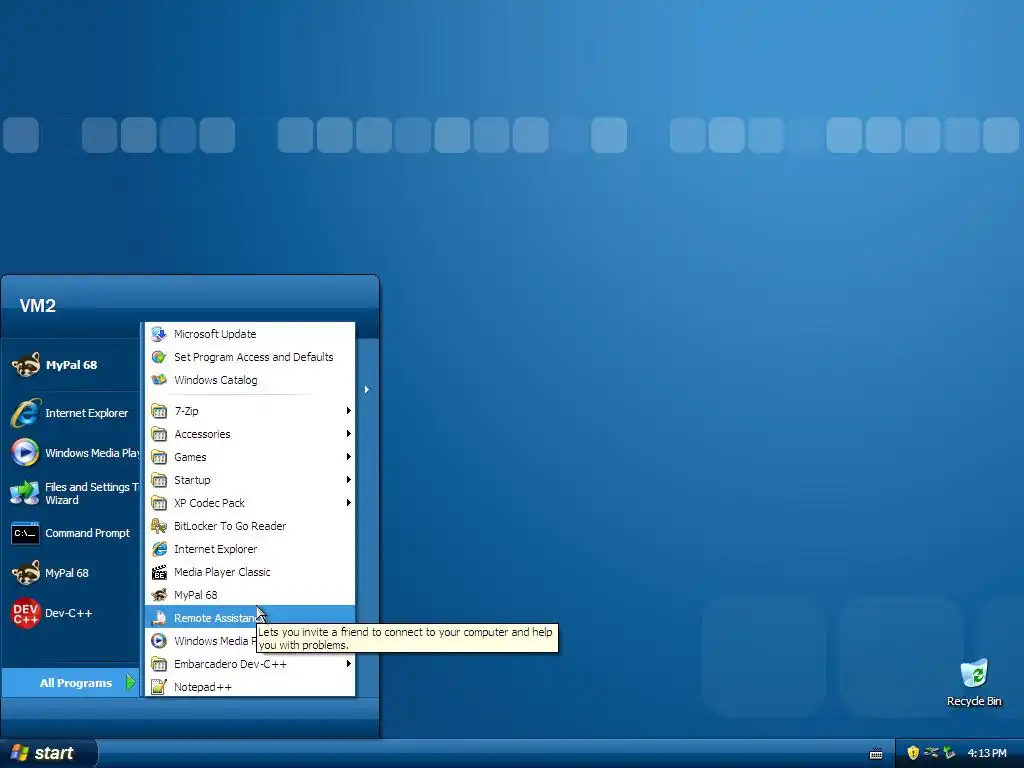Click the XP Codec Pack folder icon
Image resolution: width=1024 pixels, height=768 pixels.
point(159,502)
